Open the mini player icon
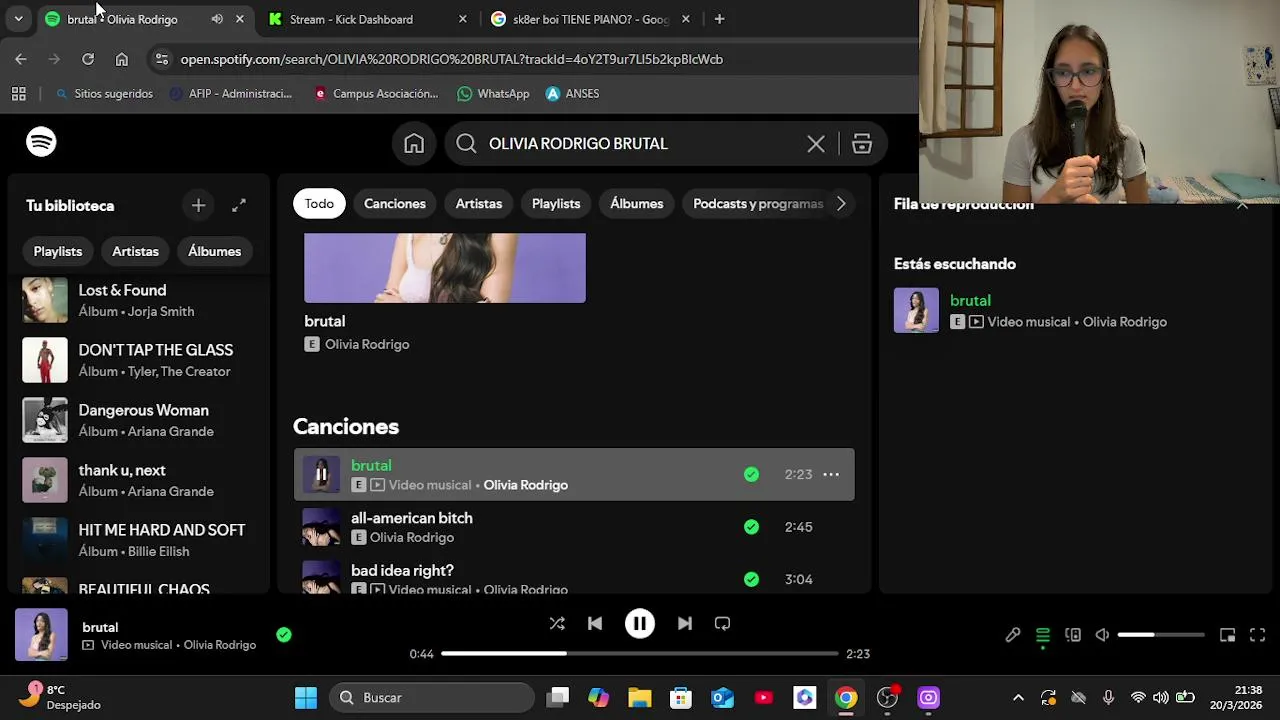 point(1227,635)
